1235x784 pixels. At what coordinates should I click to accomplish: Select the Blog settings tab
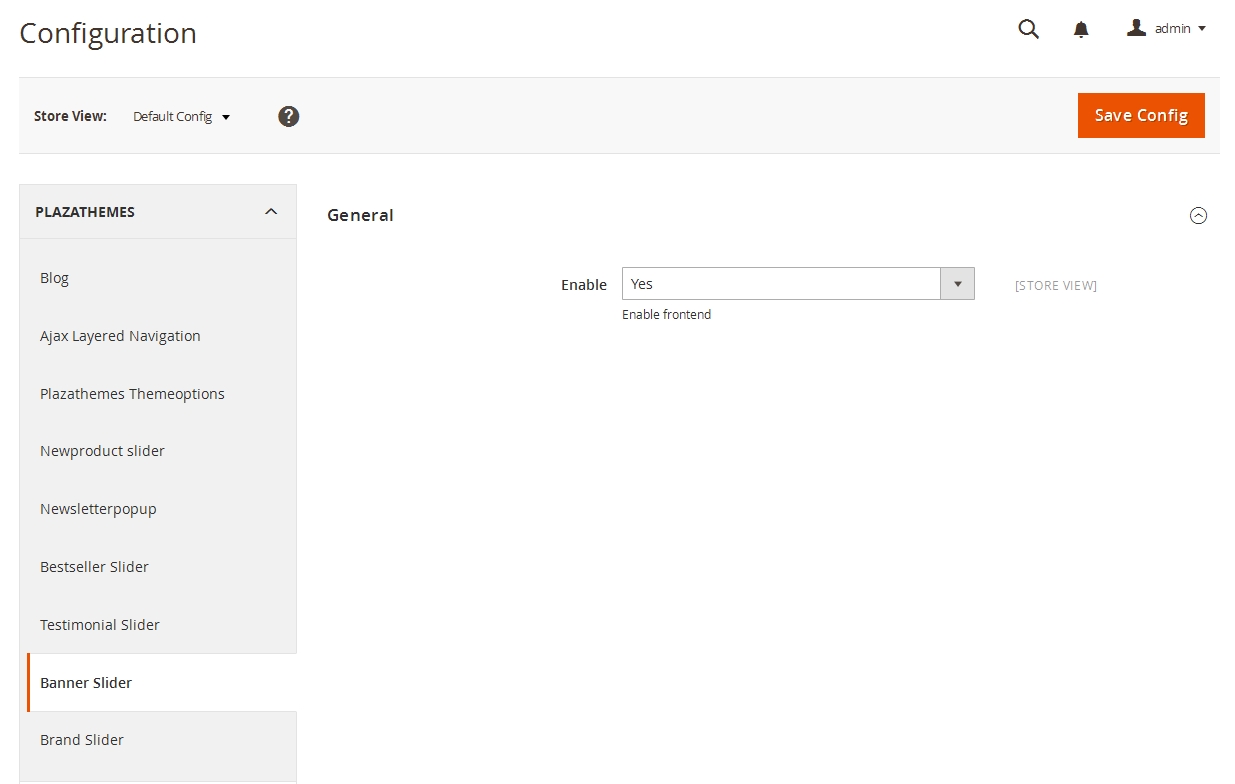click(55, 278)
